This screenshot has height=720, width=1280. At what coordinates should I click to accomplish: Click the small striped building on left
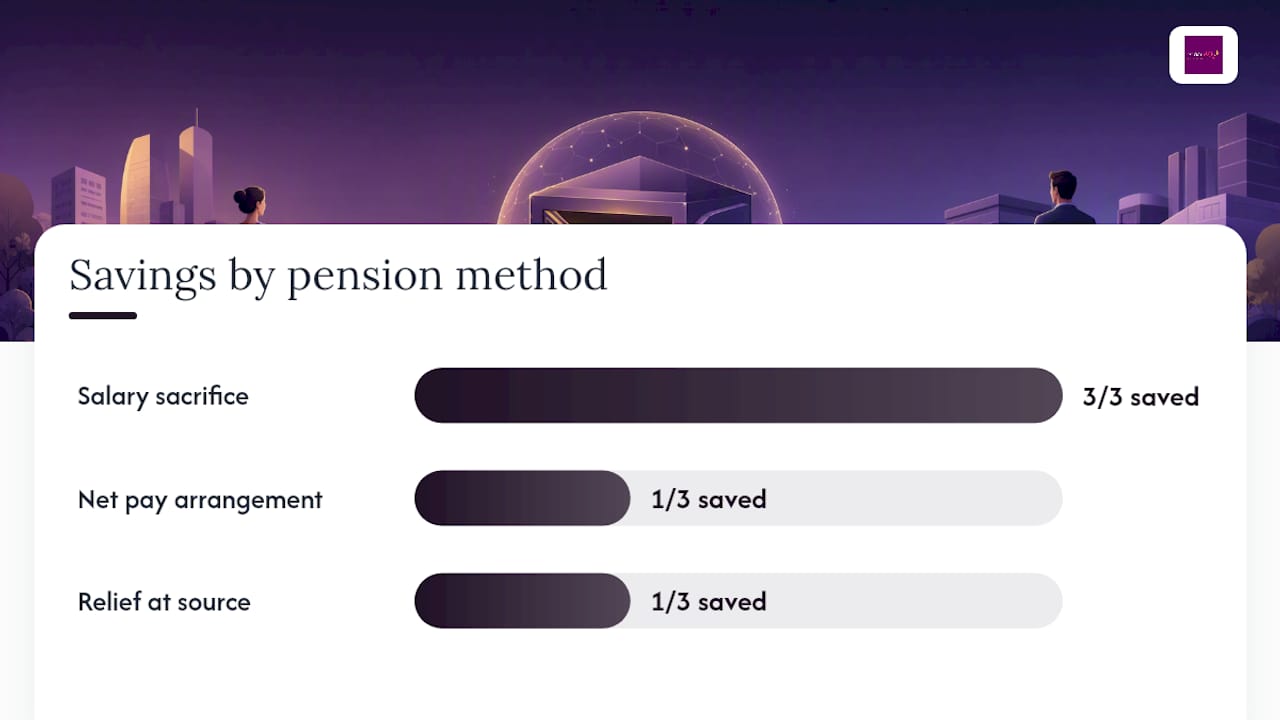(78, 196)
